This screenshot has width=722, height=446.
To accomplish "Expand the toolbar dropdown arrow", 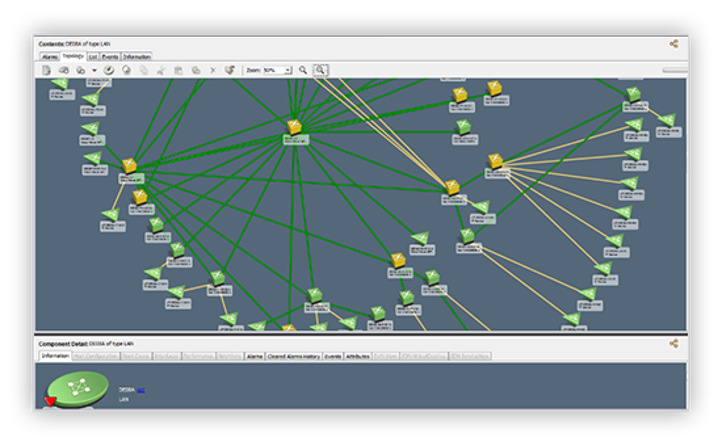I will coord(94,71).
